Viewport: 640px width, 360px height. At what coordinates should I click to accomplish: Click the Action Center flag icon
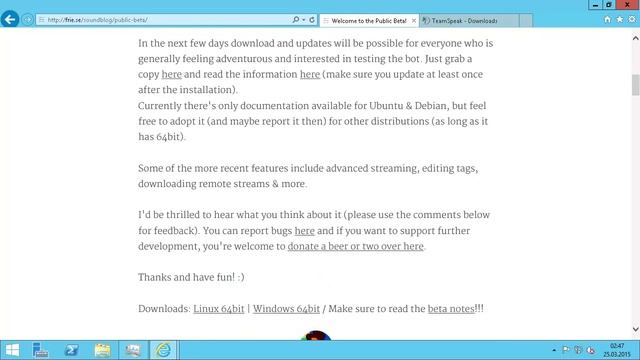(x=566, y=350)
